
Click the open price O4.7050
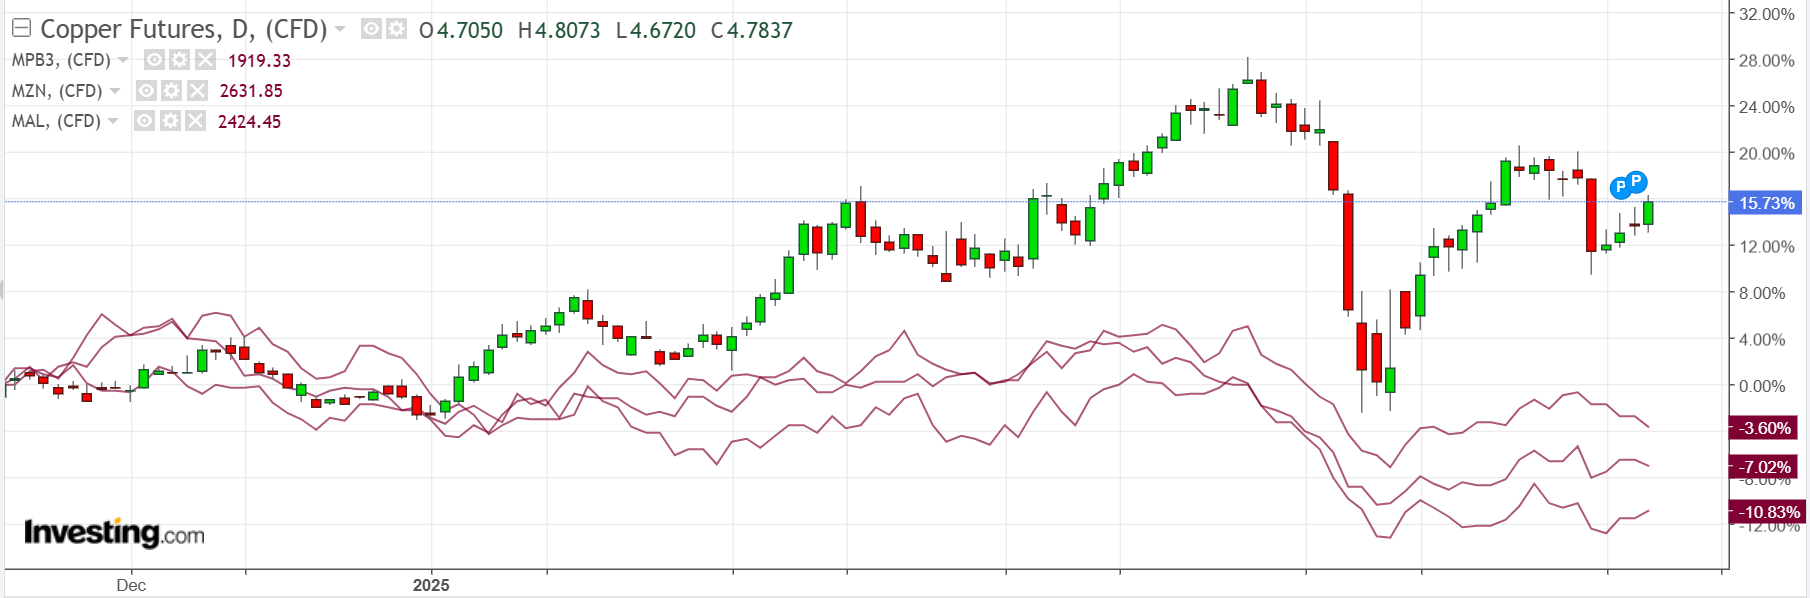(461, 31)
